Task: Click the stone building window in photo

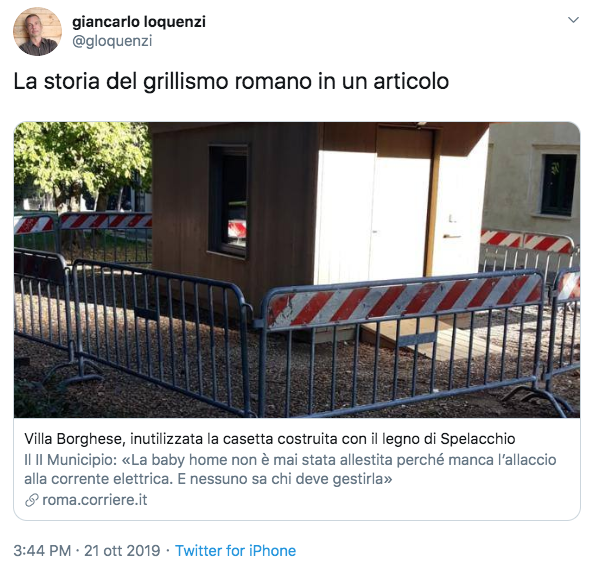Action: (559, 185)
